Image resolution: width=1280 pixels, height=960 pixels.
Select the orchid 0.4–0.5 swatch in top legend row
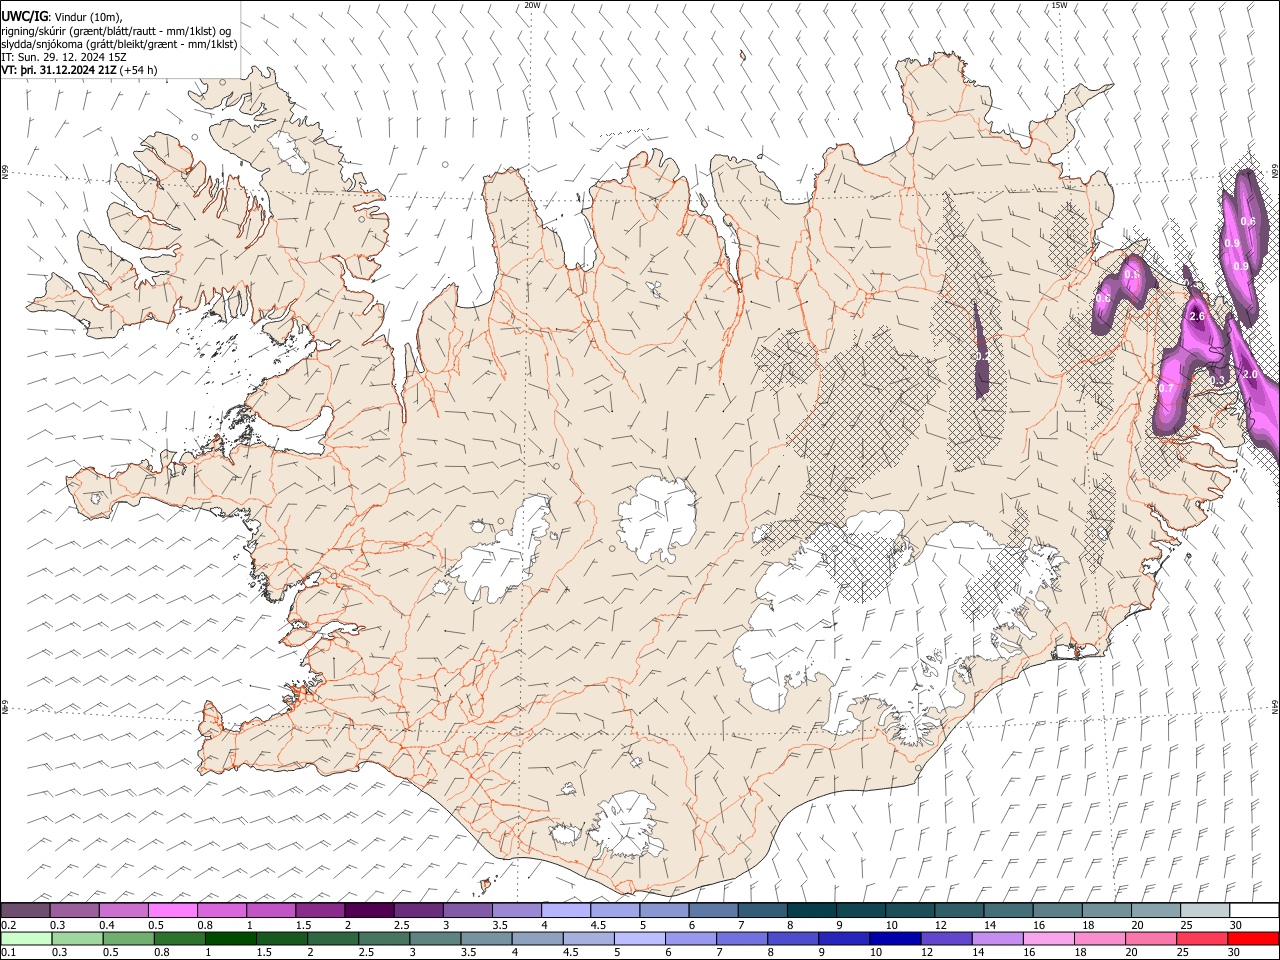click(124, 910)
